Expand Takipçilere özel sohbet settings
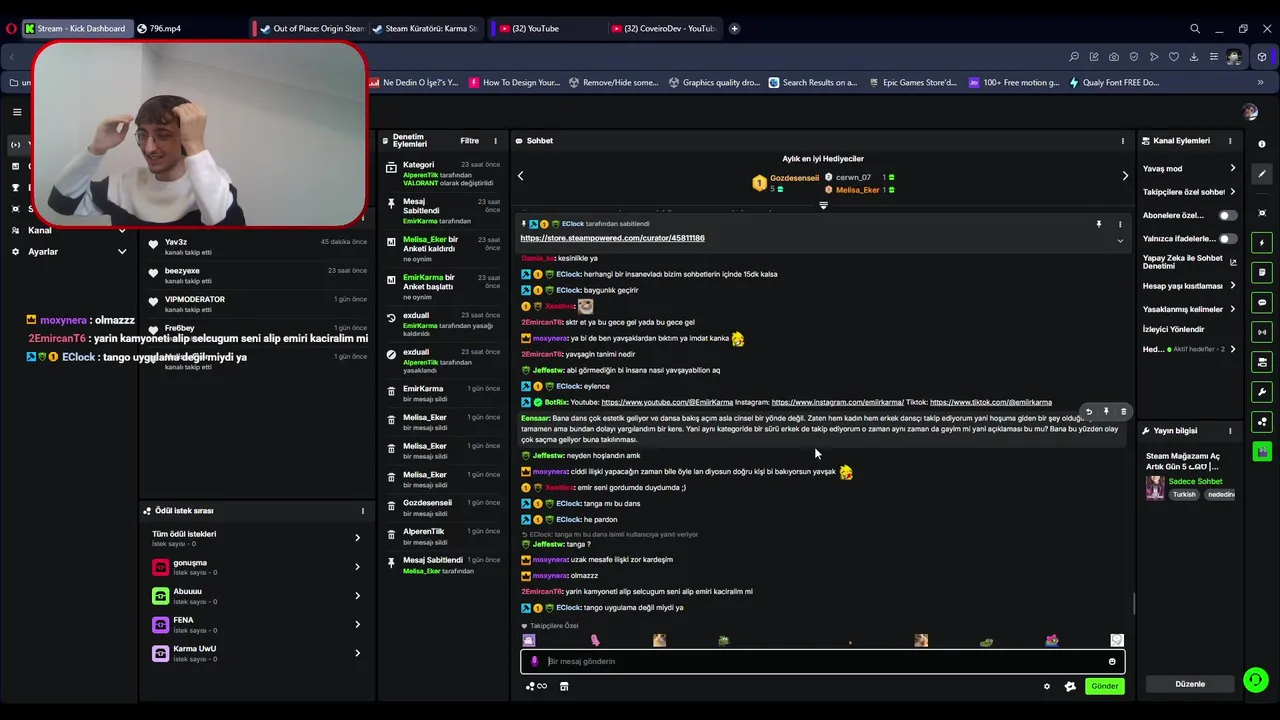The image size is (1280, 720). [x=1232, y=192]
